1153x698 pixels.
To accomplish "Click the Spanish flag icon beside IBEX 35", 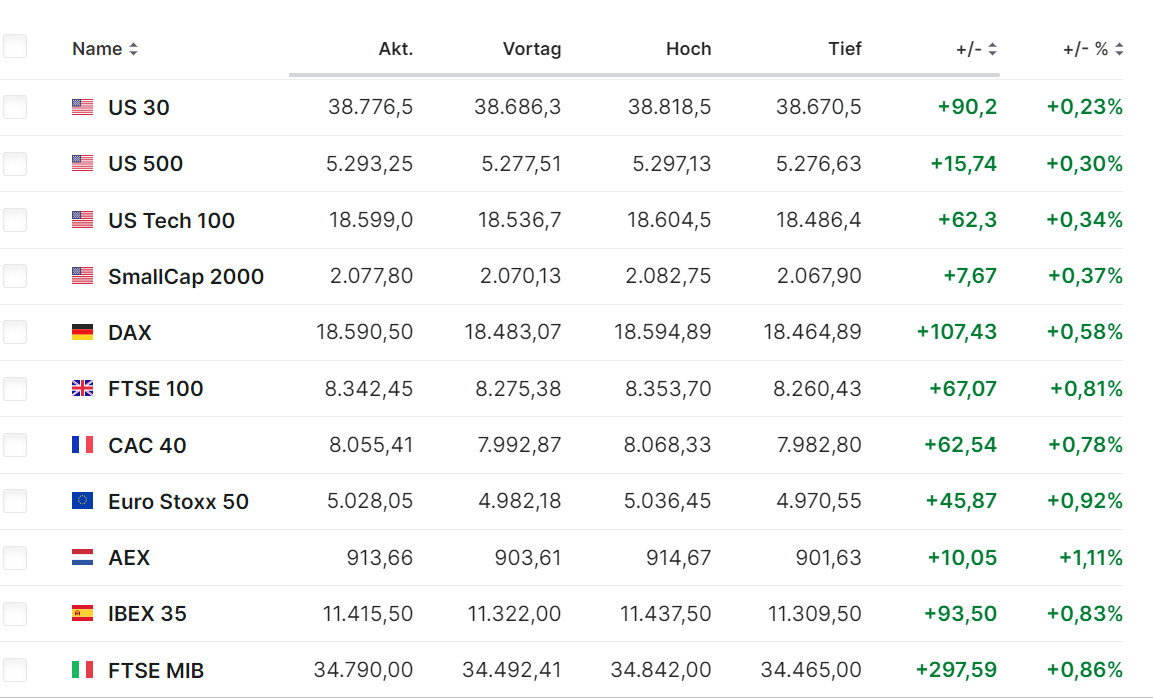I will coord(82,613).
